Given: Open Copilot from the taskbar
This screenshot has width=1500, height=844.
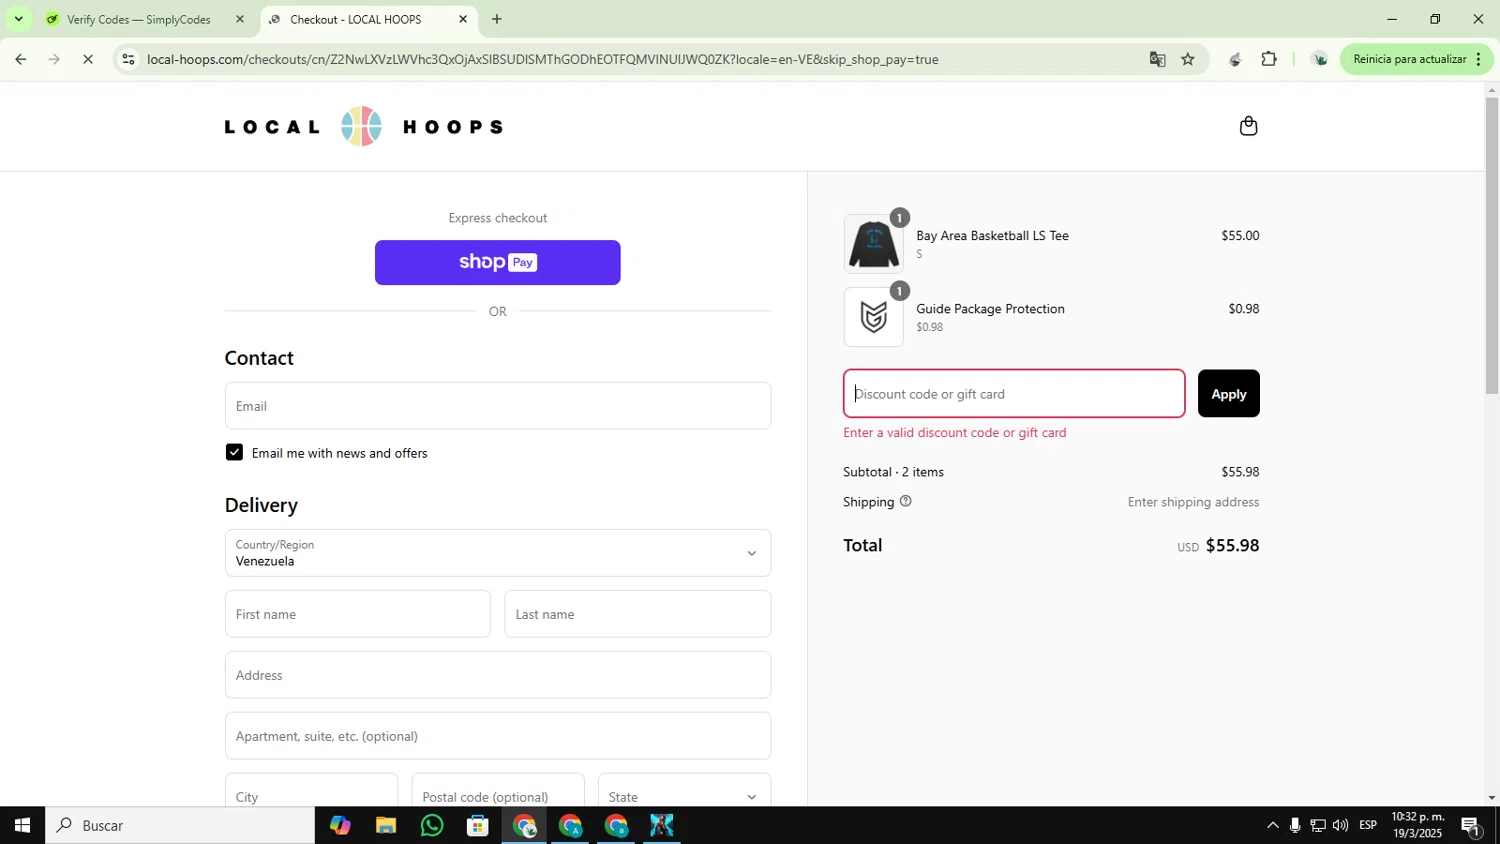Looking at the screenshot, I should tap(340, 826).
